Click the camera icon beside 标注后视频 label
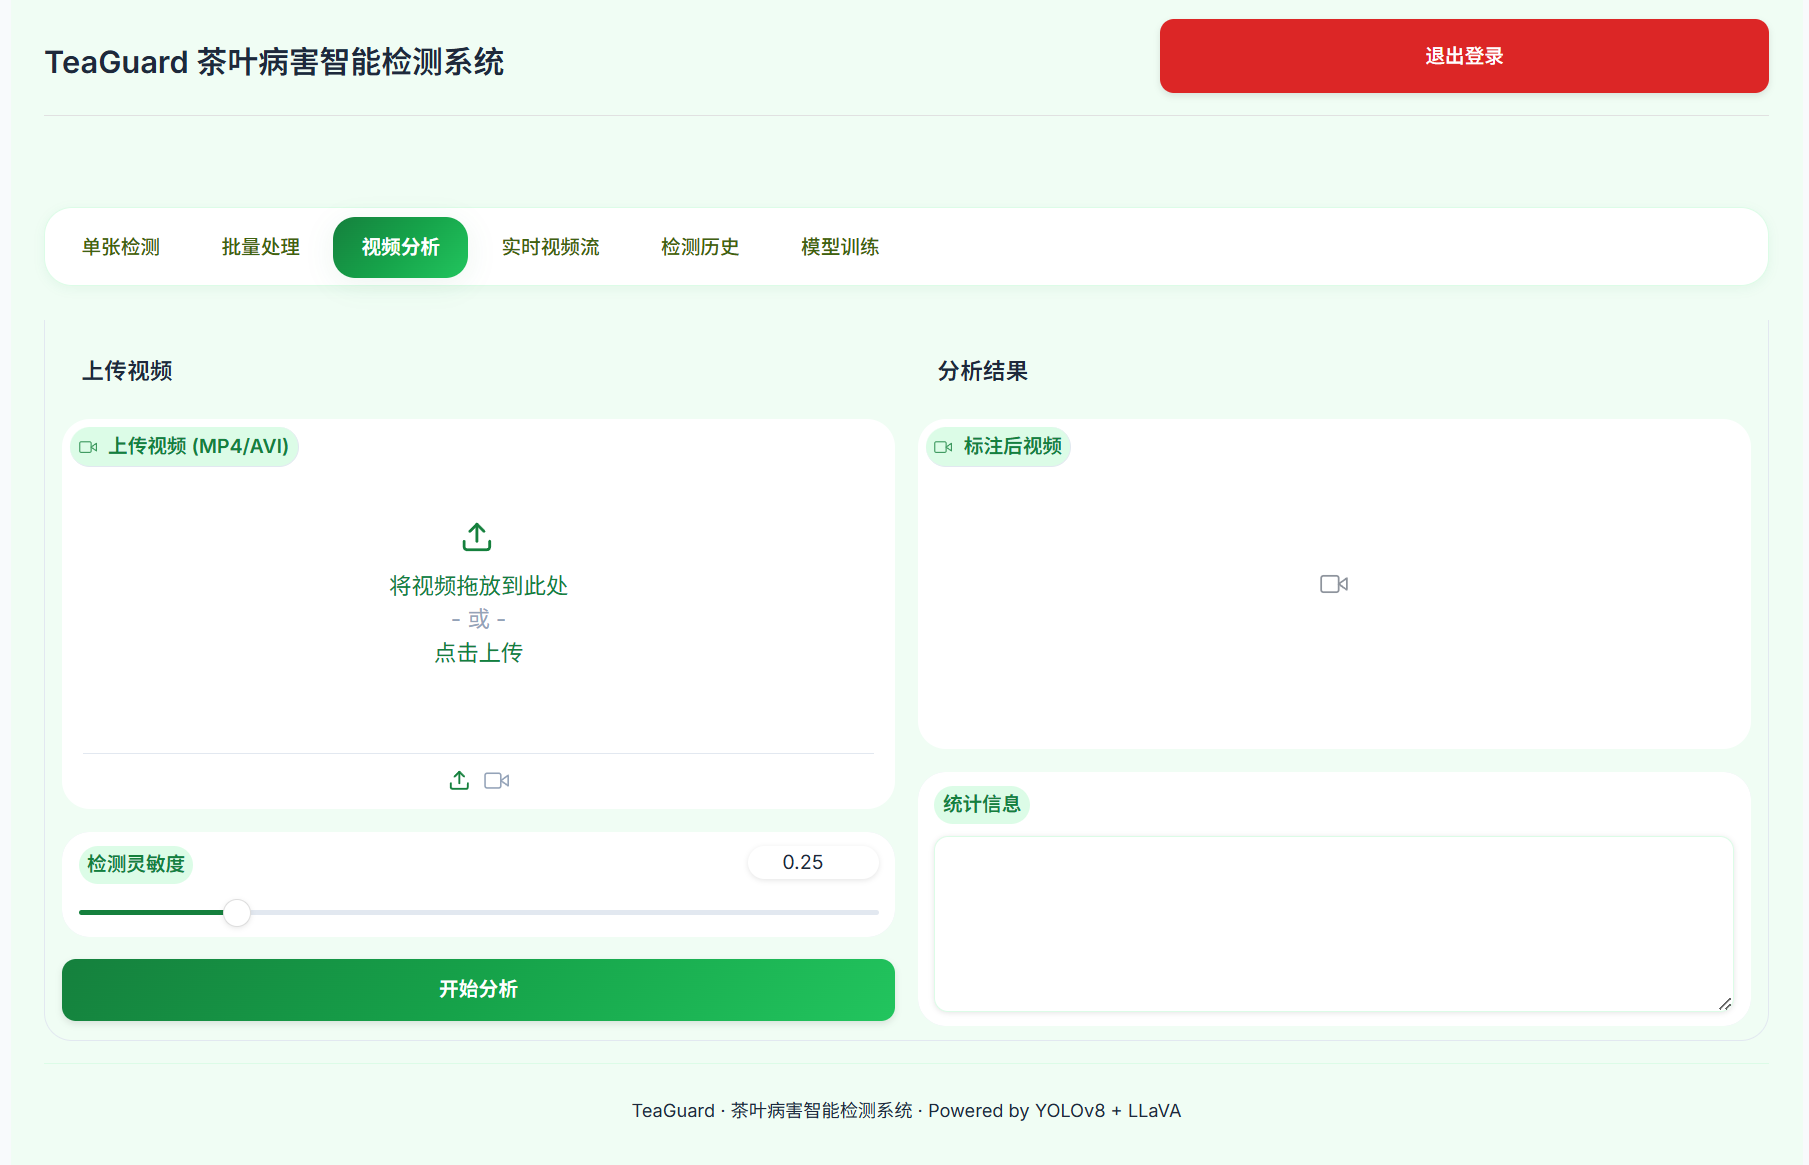The image size is (1809, 1165). tap(943, 447)
